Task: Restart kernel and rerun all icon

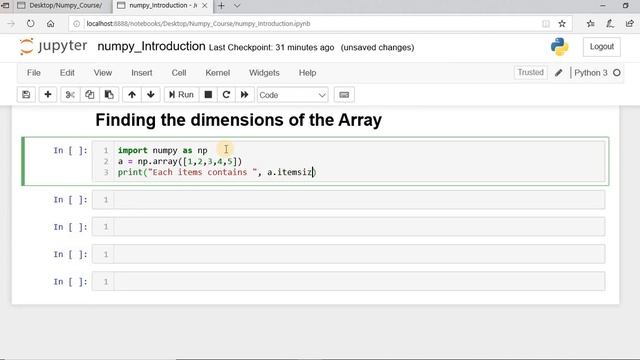Action: point(244,95)
